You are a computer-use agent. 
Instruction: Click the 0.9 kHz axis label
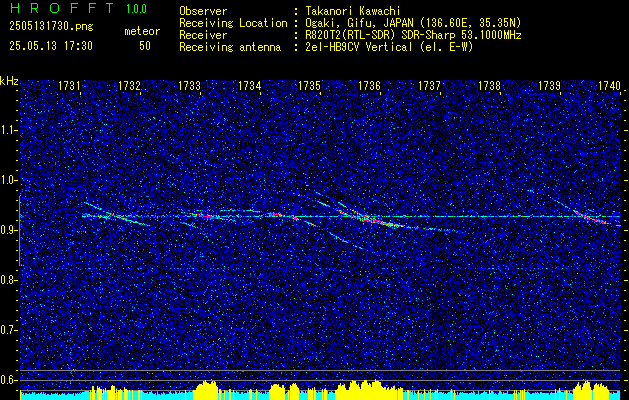pos(9,230)
